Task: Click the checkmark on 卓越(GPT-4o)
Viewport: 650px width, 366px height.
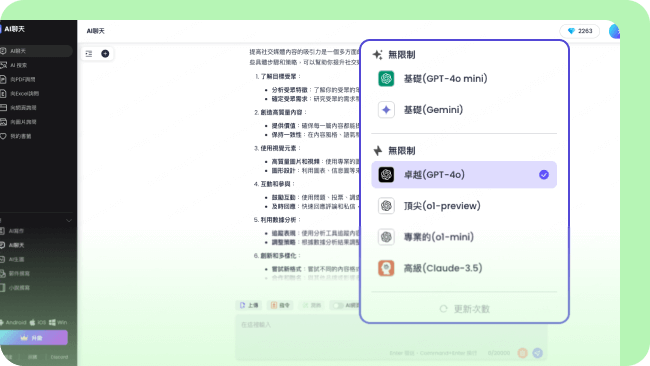Action: tap(544, 175)
